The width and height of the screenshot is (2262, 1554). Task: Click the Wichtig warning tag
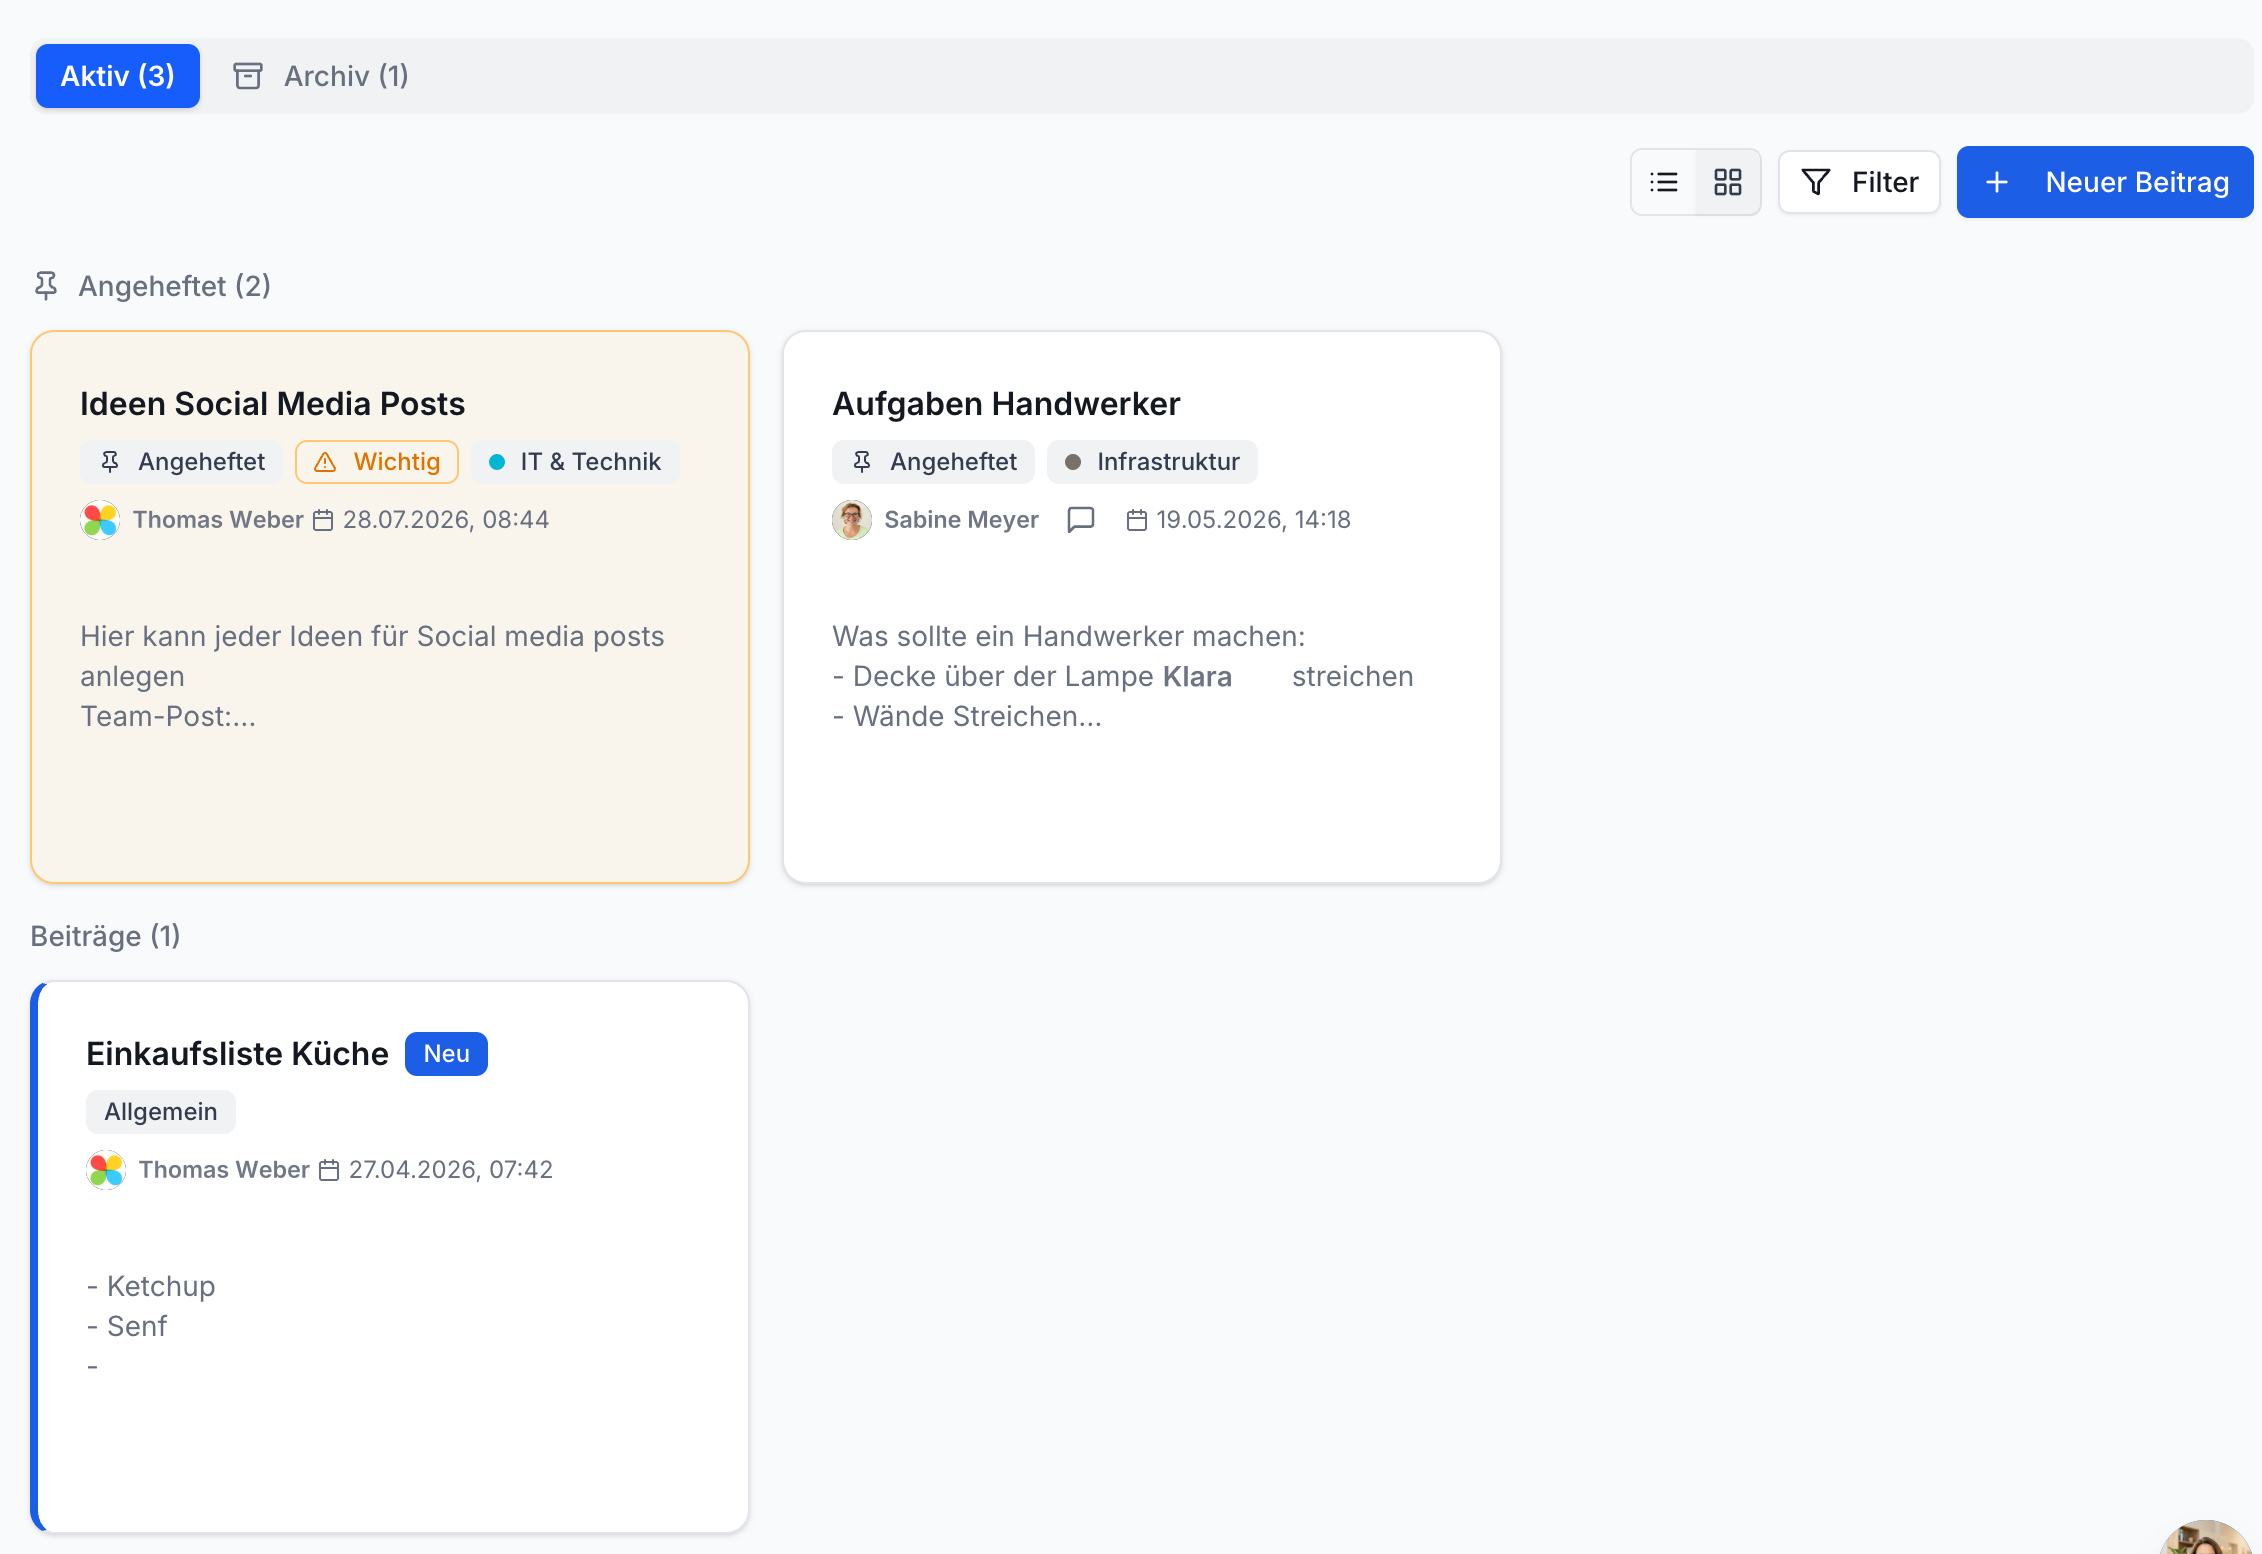377,462
